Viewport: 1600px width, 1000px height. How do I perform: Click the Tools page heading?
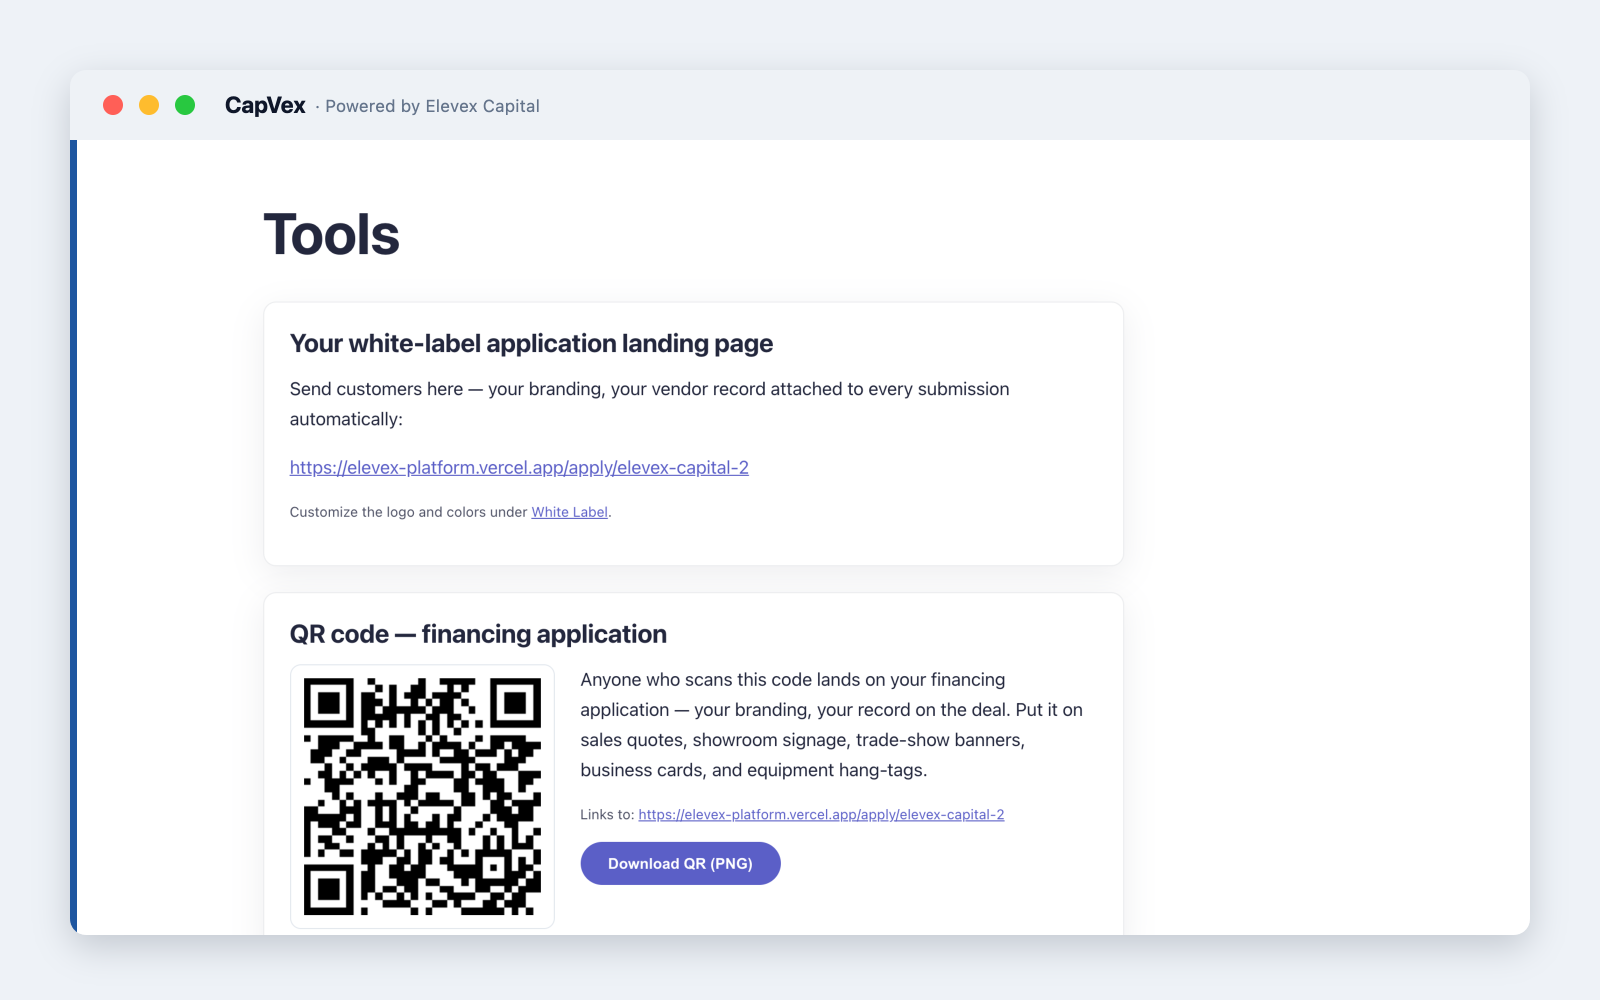point(332,235)
